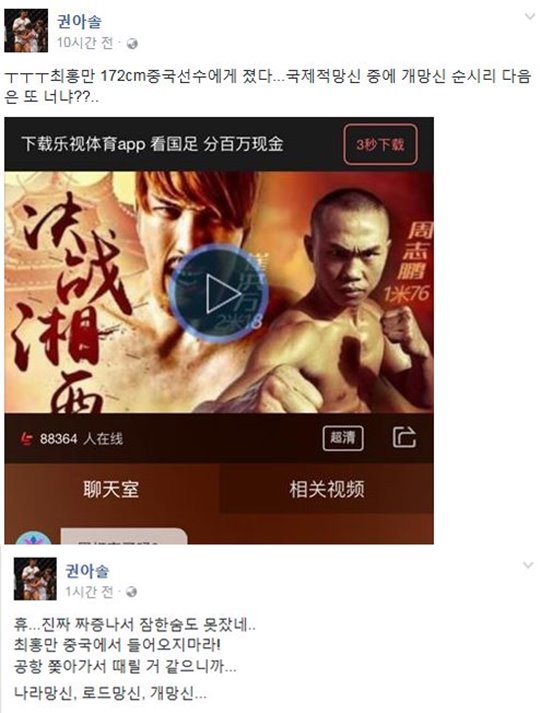Open the share icon below video
The width and height of the screenshot is (540, 713).
coord(404,437)
